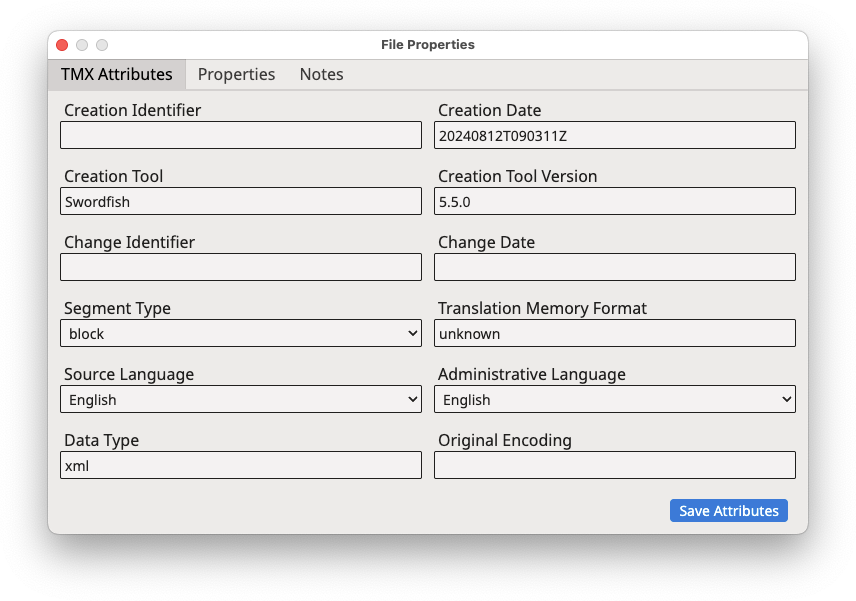Open the Source Language dropdown
This screenshot has width=856, height=601.
tap(241, 400)
